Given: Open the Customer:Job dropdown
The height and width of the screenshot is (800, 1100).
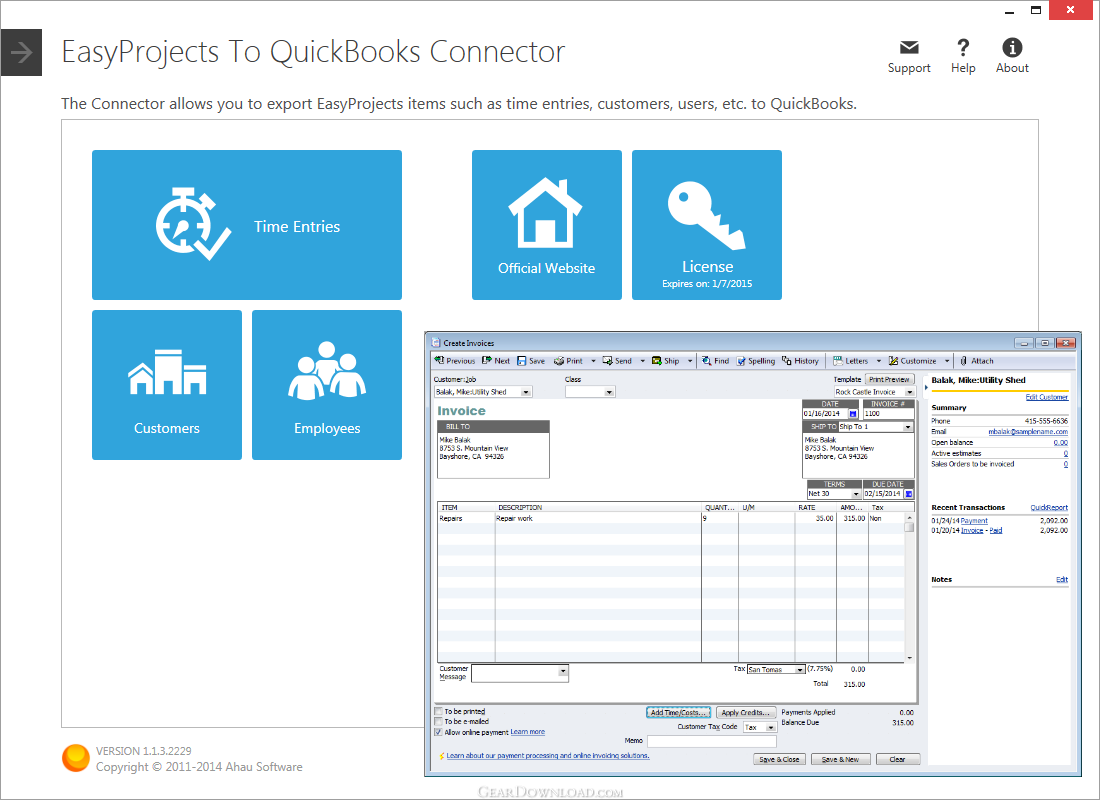Looking at the screenshot, I should (526, 392).
